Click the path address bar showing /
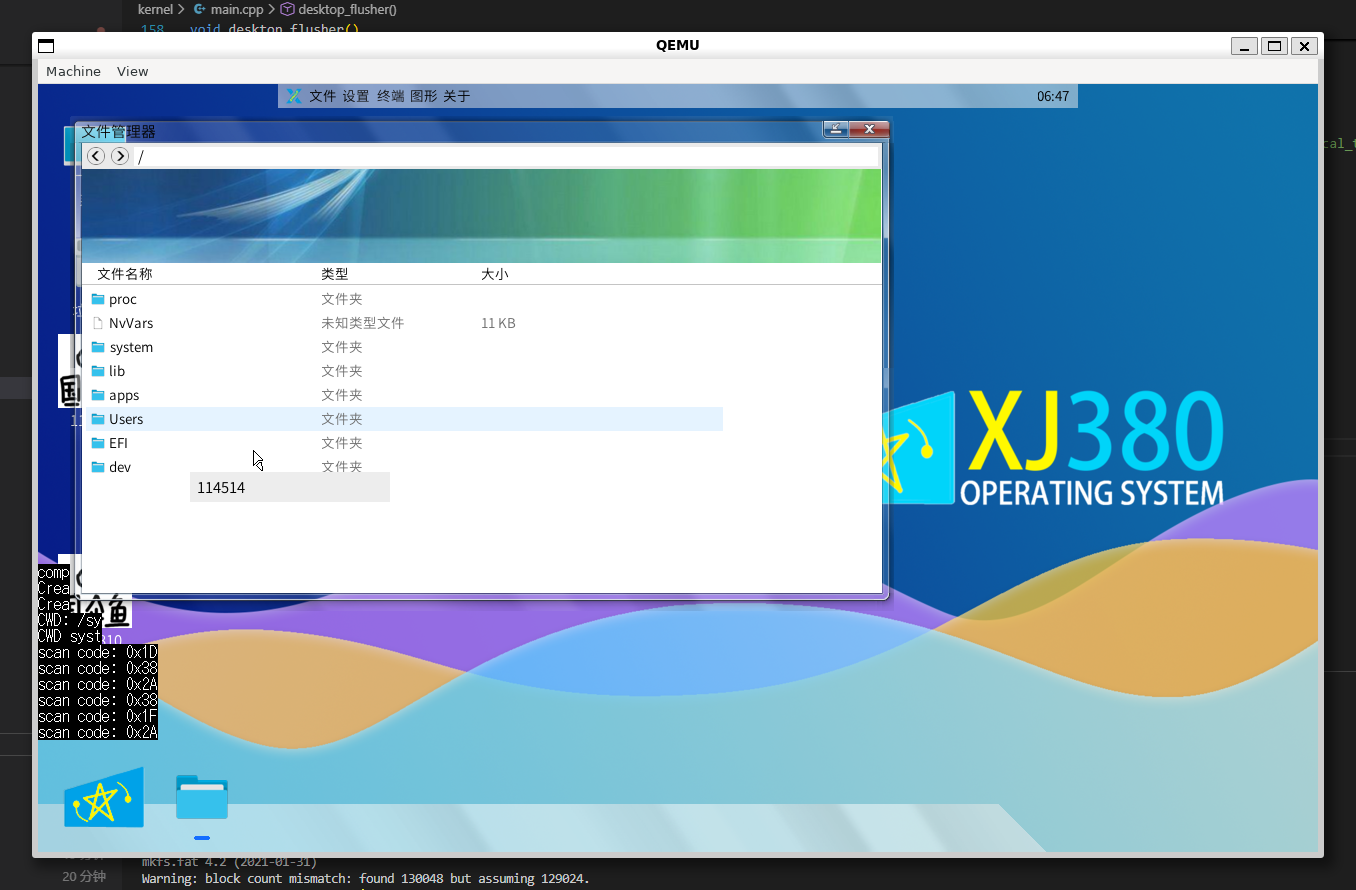This screenshot has height=890, width=1356. (500, 156)
